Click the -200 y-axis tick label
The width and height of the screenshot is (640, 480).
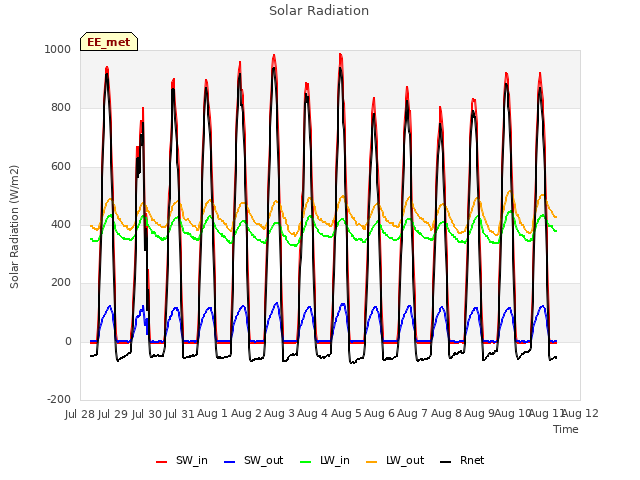coord(59,399)
